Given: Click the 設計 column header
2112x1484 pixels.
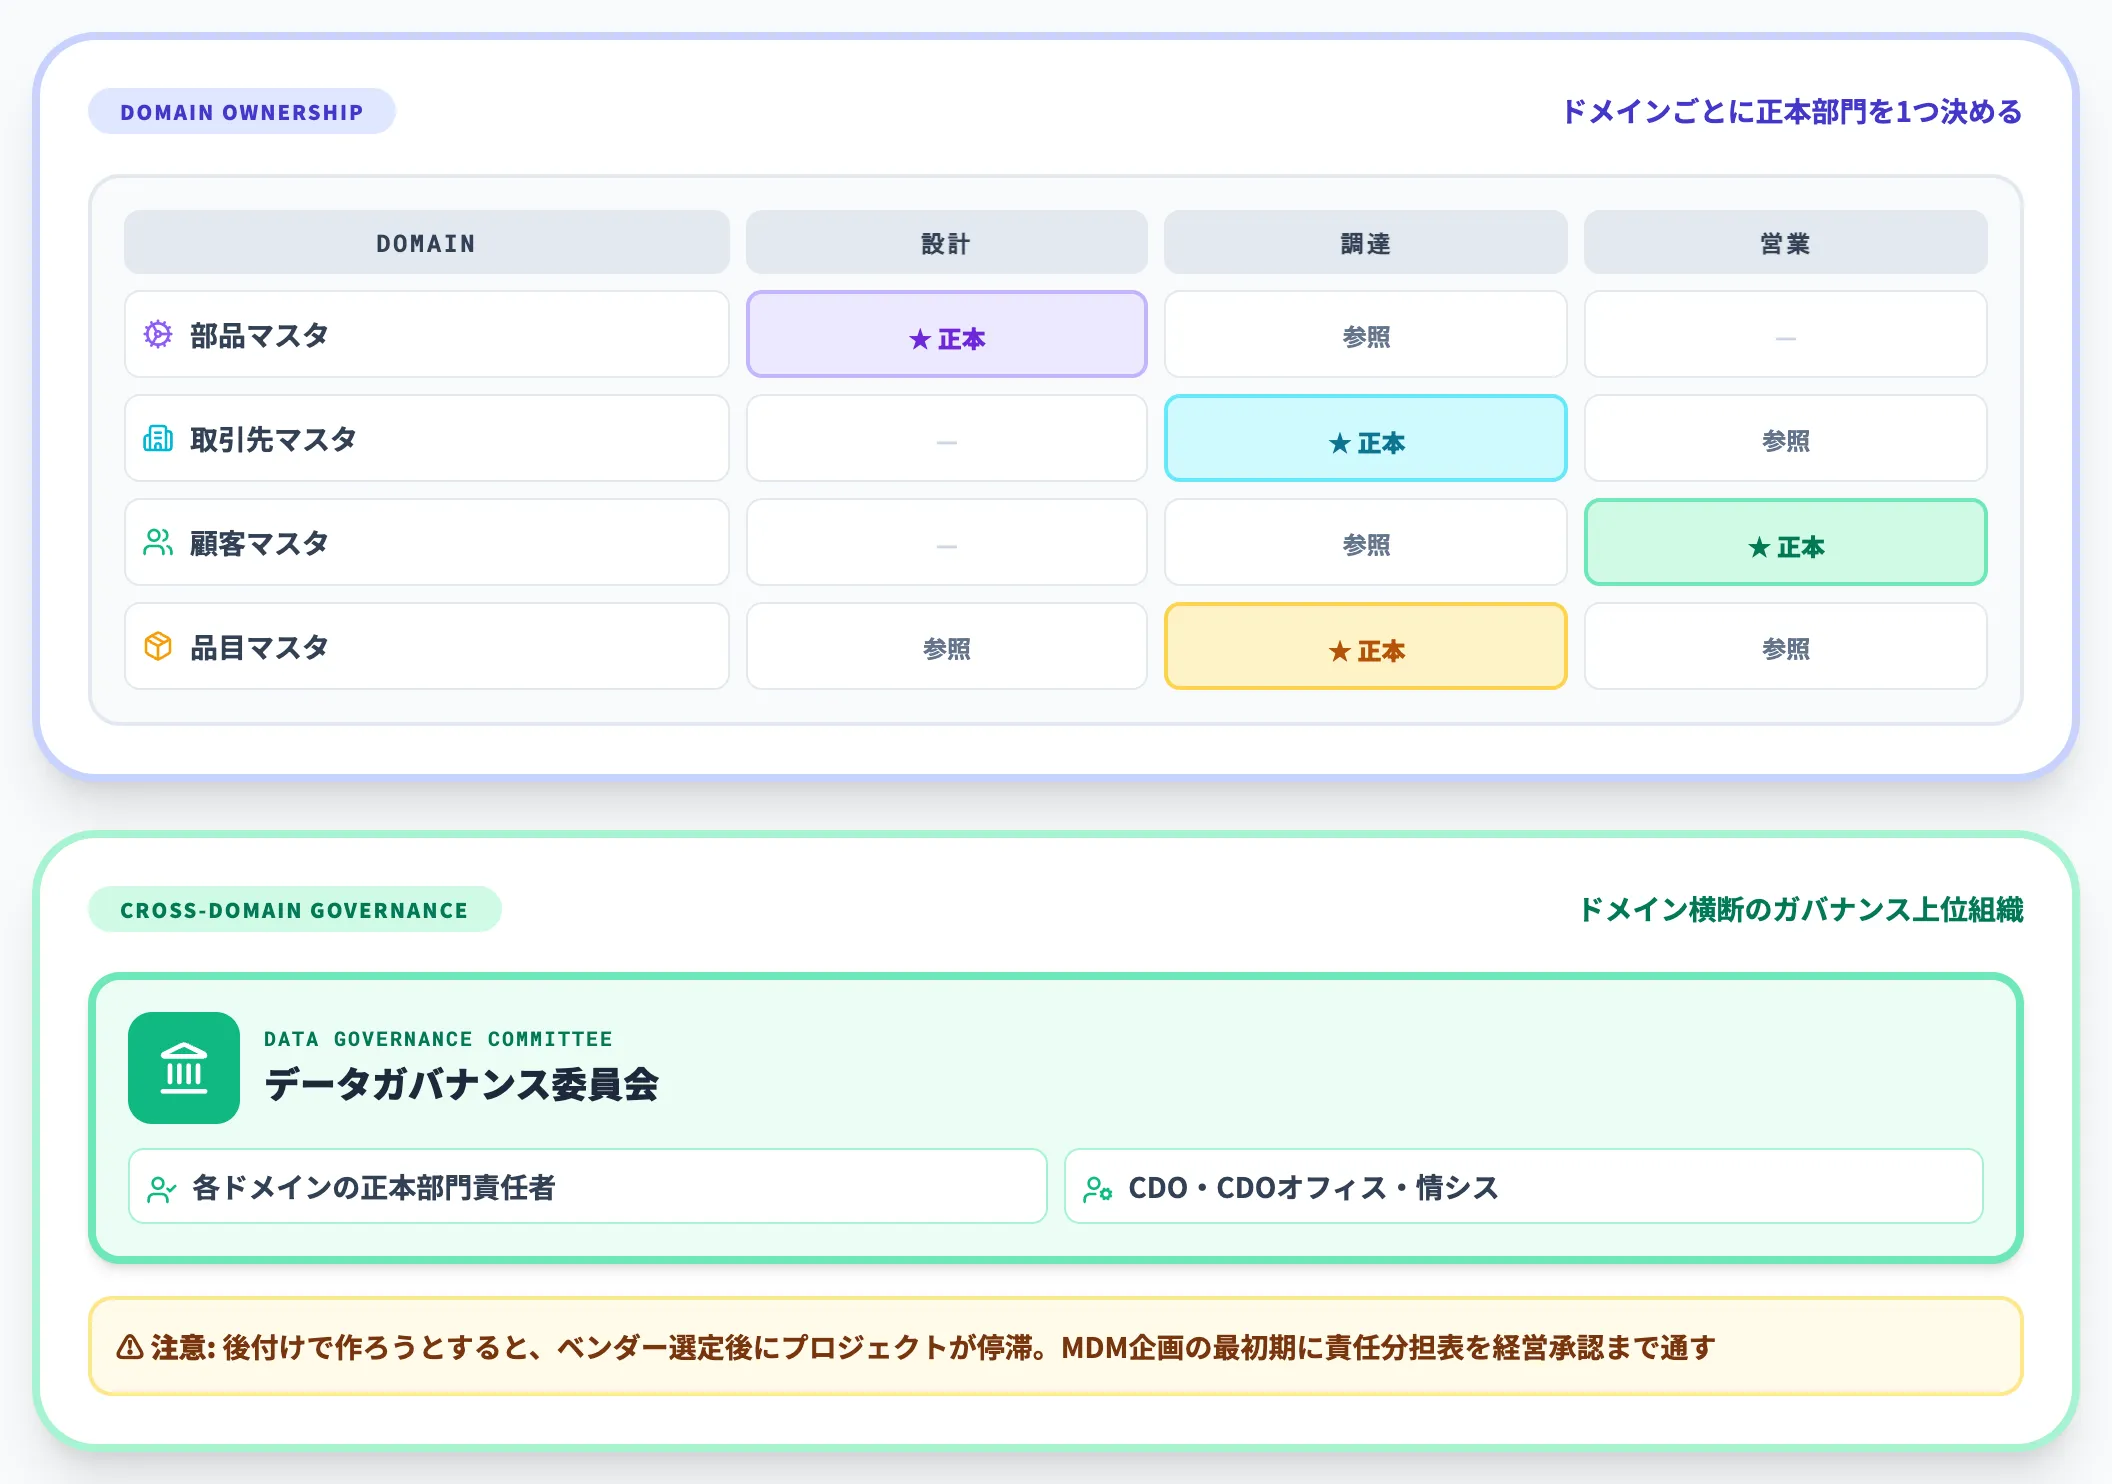Looking at the screenshot, I should point(946,242).
